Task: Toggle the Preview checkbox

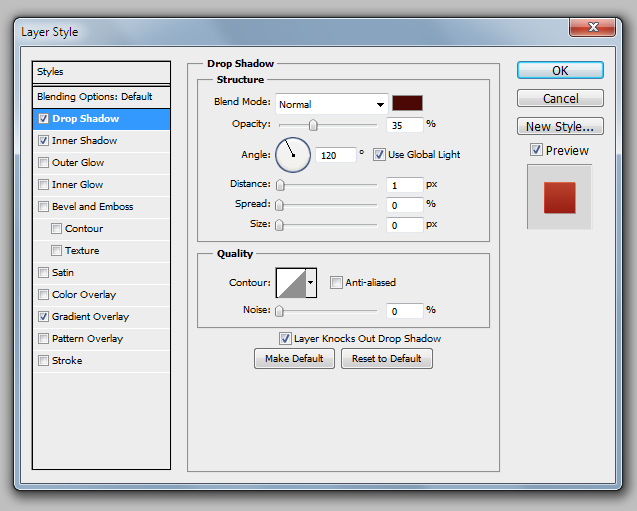Action: point(536,150)
